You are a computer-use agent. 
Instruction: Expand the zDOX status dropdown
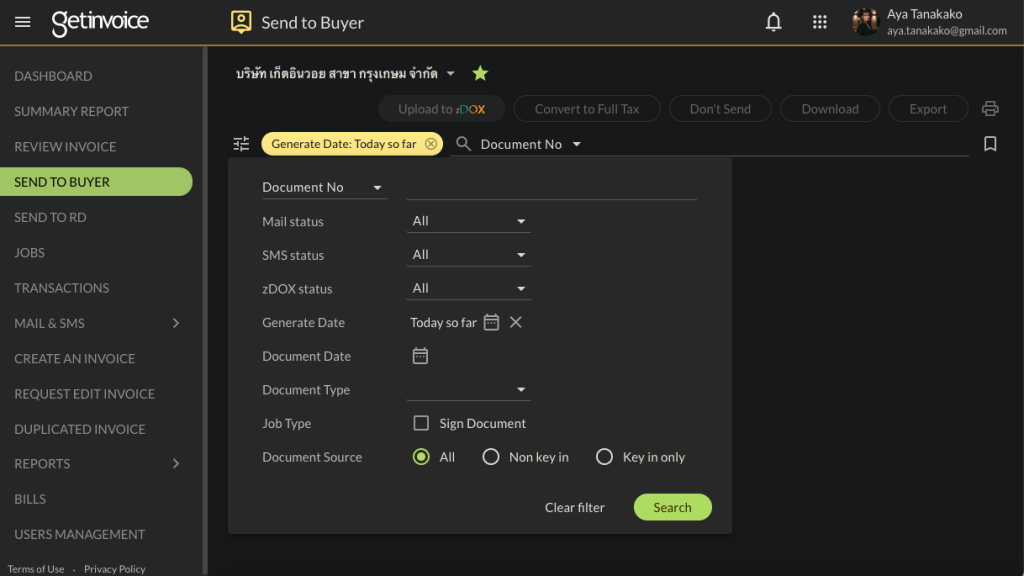pyautogui.click(x=468, y=288)
